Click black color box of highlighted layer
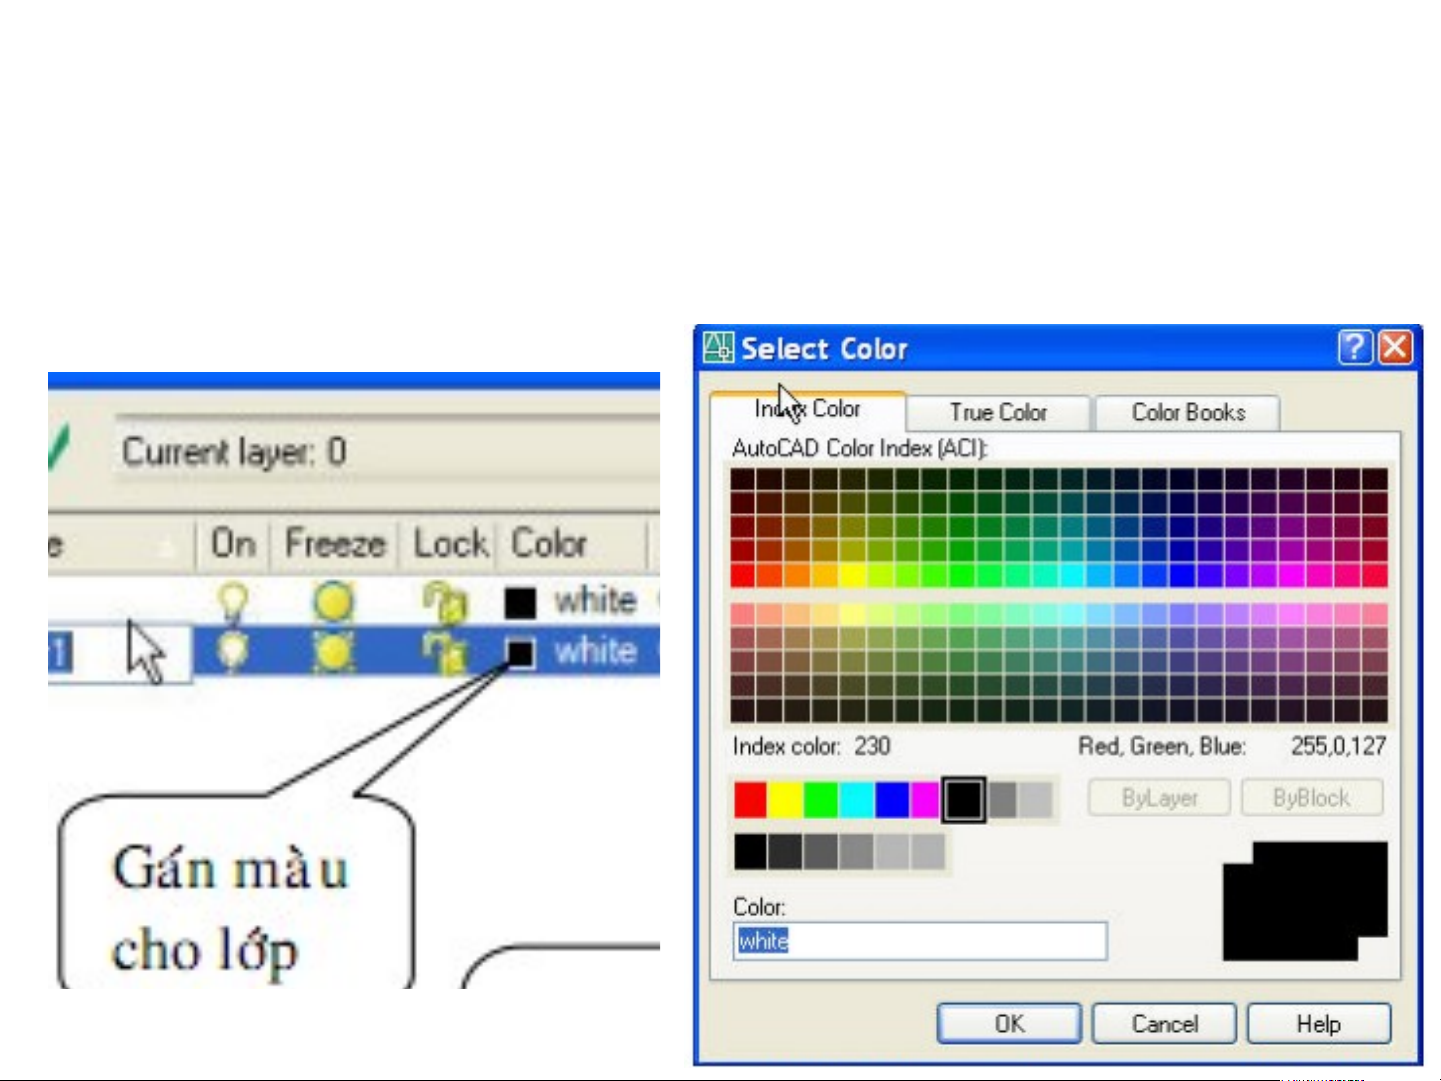1441x1081 pixels. (520, 653)
